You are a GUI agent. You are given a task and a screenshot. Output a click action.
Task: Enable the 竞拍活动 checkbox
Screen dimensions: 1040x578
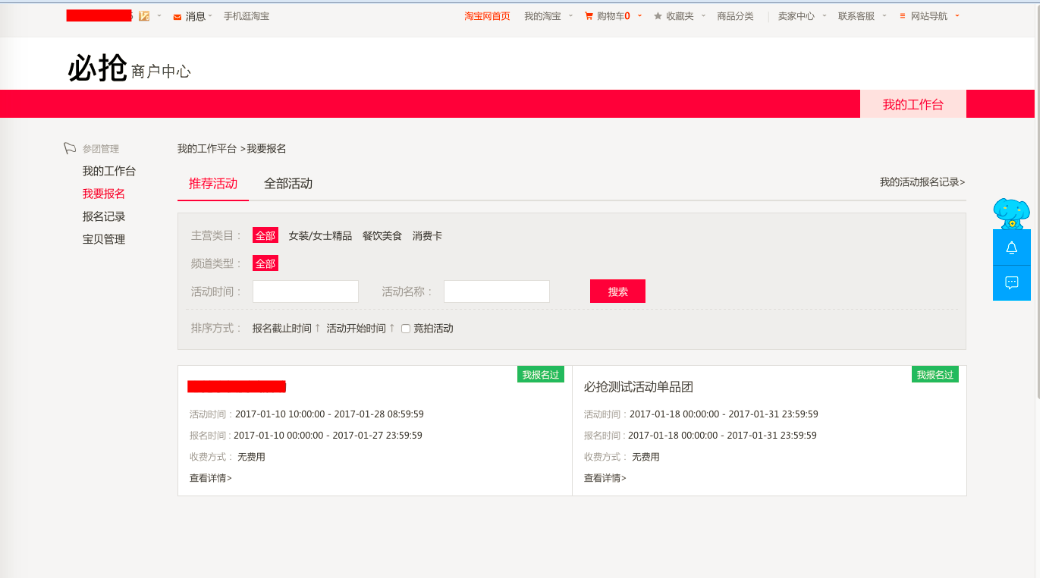point(406,329)
